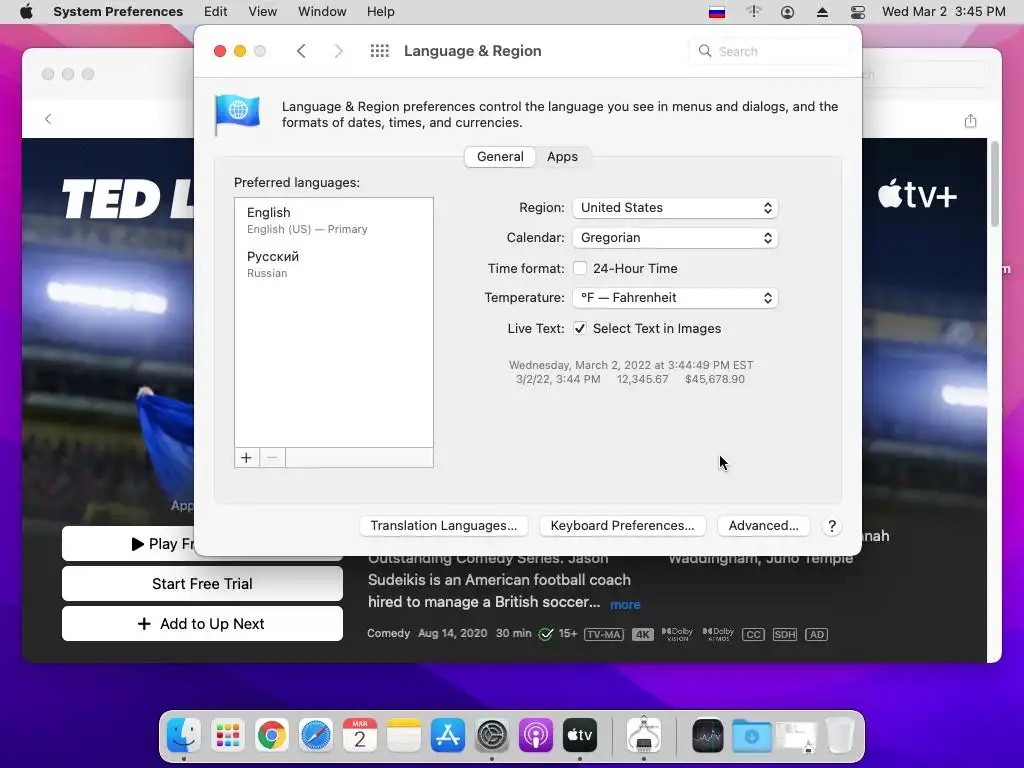This screenshot has width=1024, height=768.
Task: Click the Language & Region flag icon
Action: (x=238, y=114)
